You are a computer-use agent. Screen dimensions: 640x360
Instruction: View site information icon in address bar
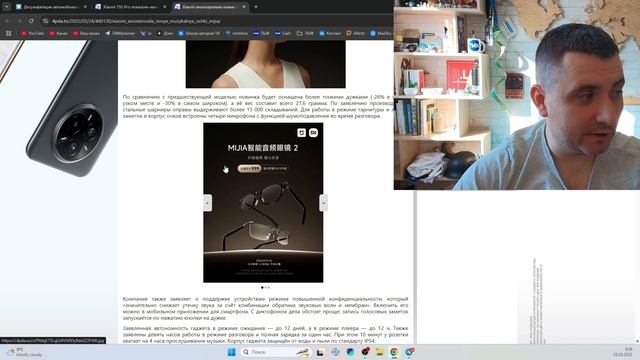[x=45, y=21]
